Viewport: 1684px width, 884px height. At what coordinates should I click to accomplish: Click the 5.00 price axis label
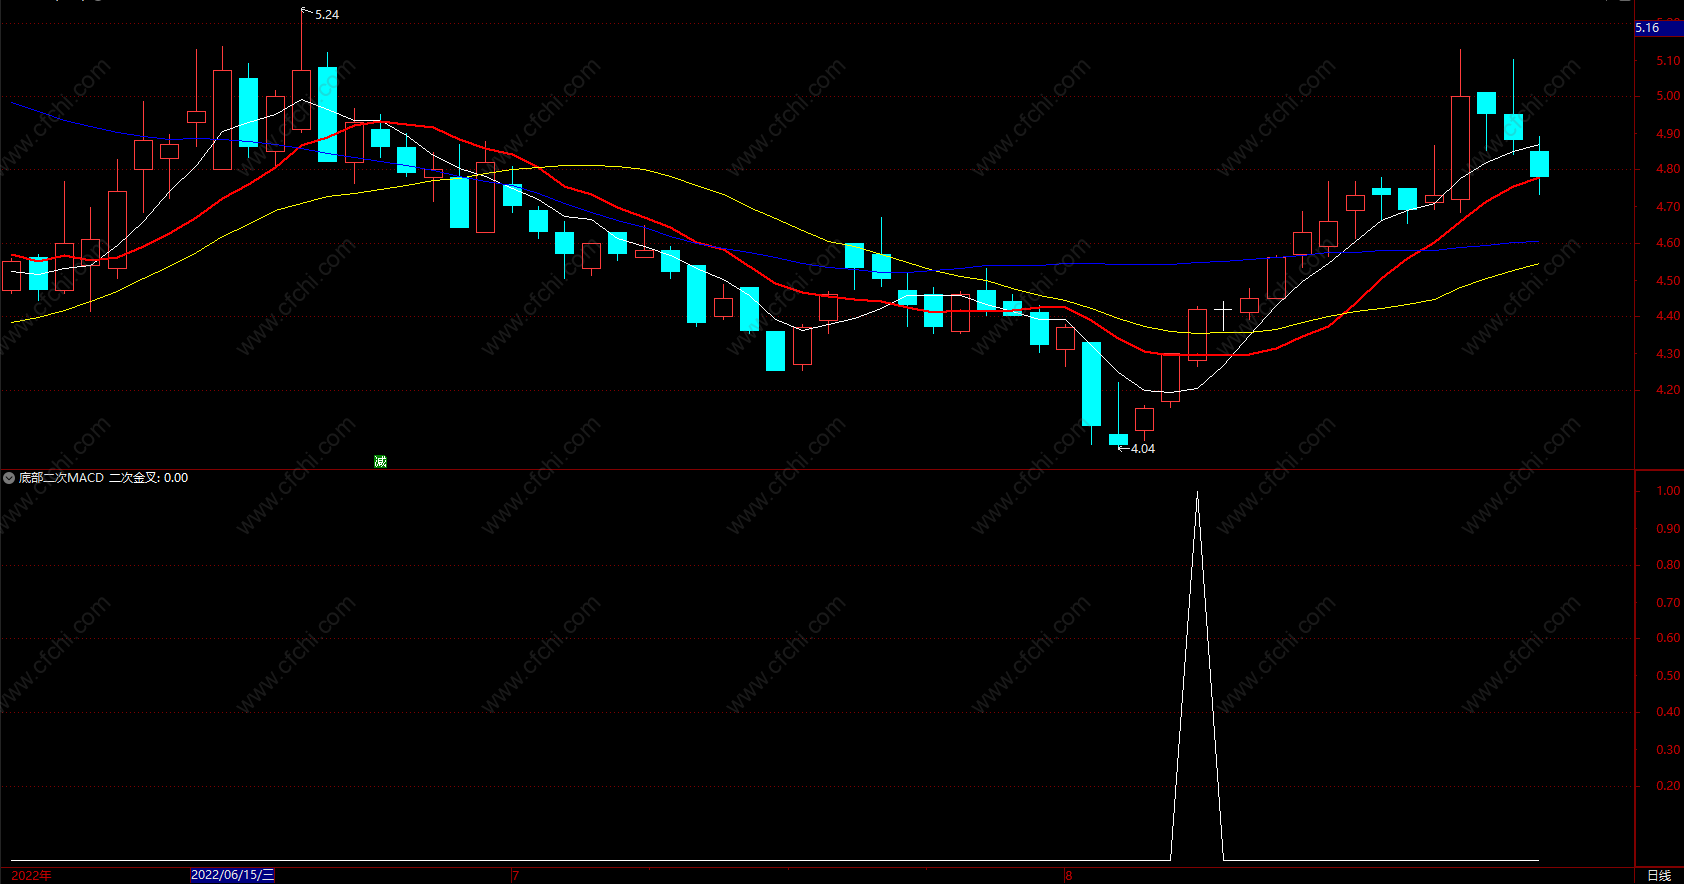tap(1668, 96)
